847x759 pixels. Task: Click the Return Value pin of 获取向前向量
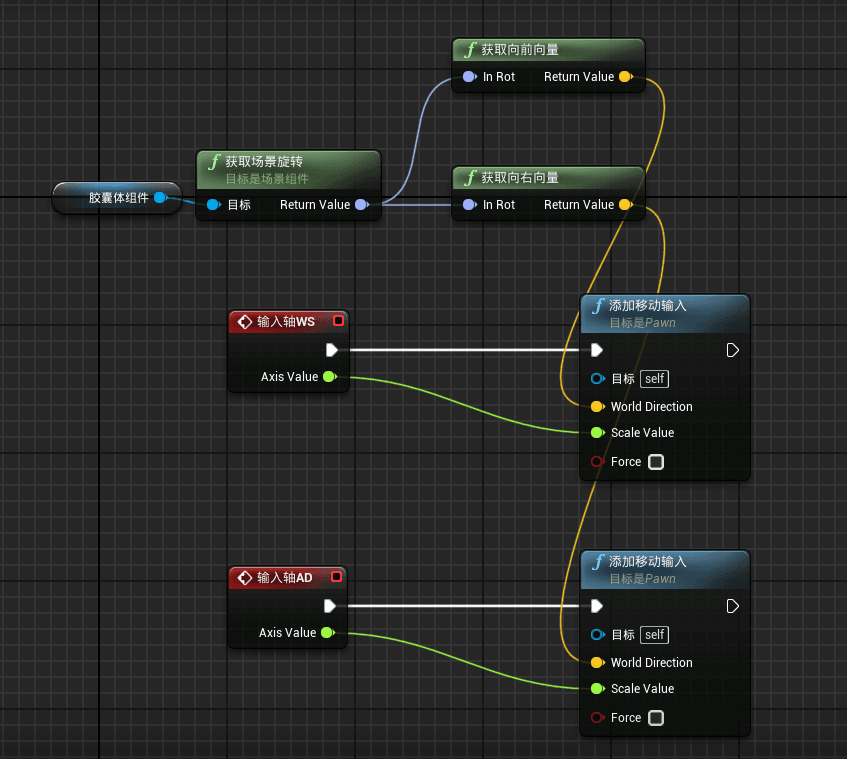625,77
